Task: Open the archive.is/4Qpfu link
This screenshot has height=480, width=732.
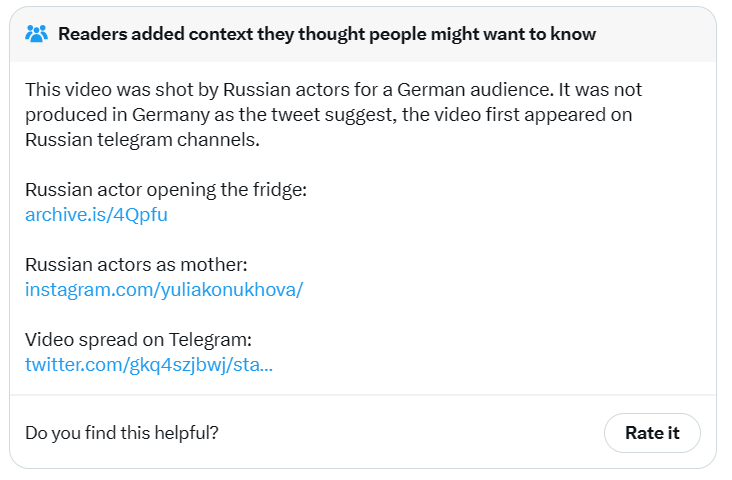Action: pos(96,215)
